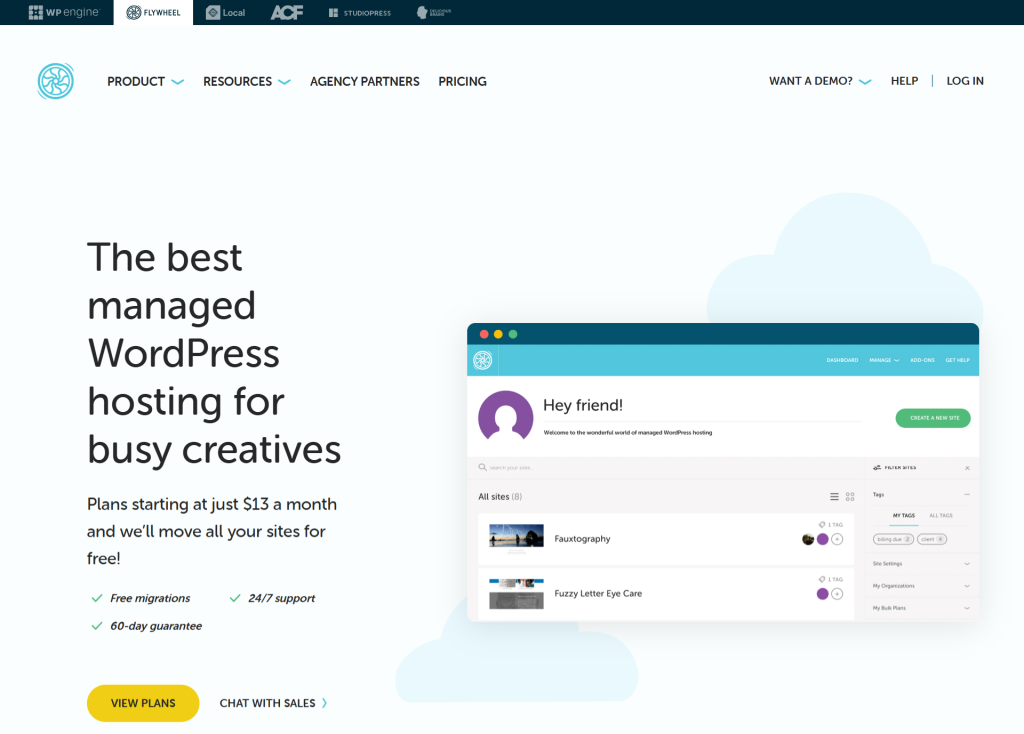Switch to list view in All sites
Image resolution: width=1024 pixels, height=734 pixels.
(834, 496)
